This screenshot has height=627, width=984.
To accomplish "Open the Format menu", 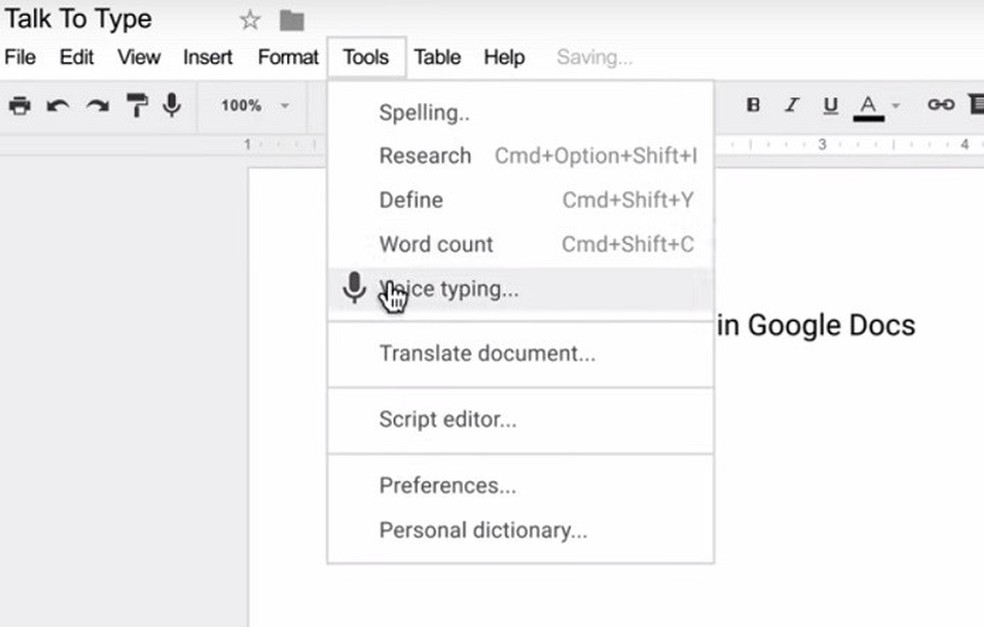I will pos(288,57).
